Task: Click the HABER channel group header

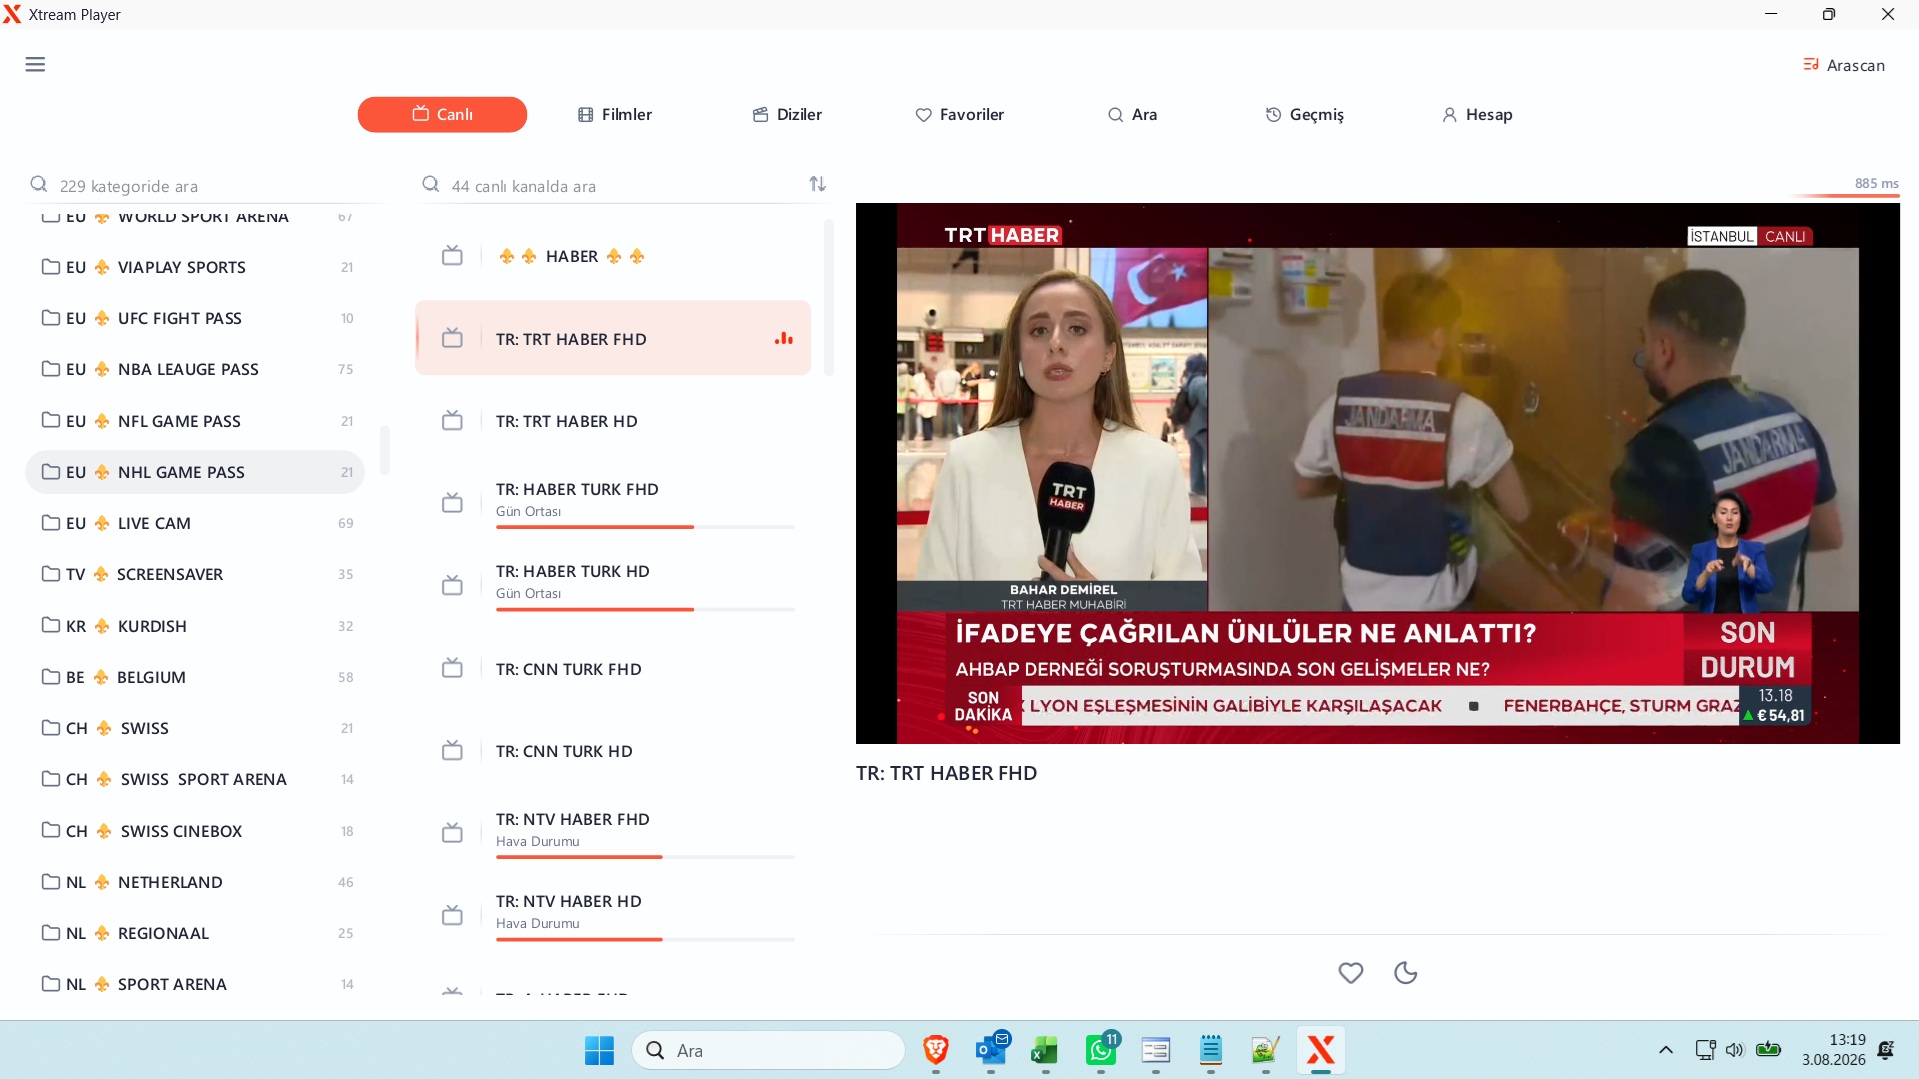Action: coord(613,256)
